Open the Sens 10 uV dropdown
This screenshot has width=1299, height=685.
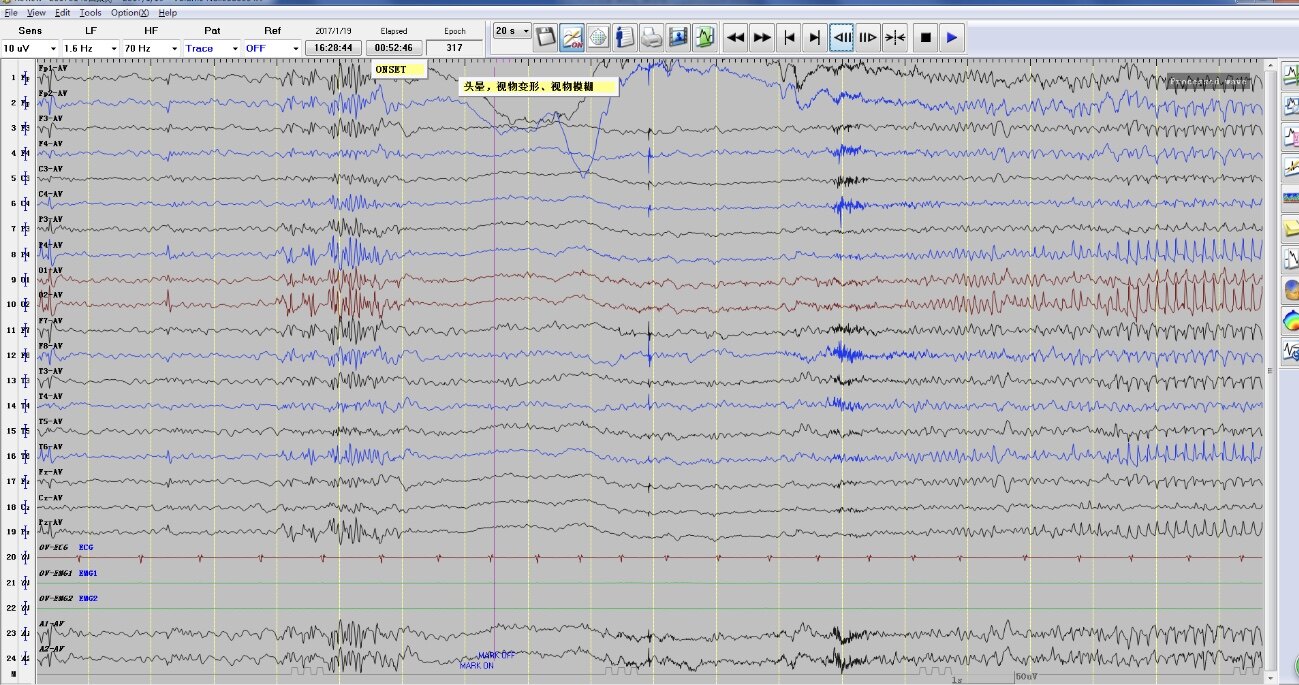(x=29, y=48)
